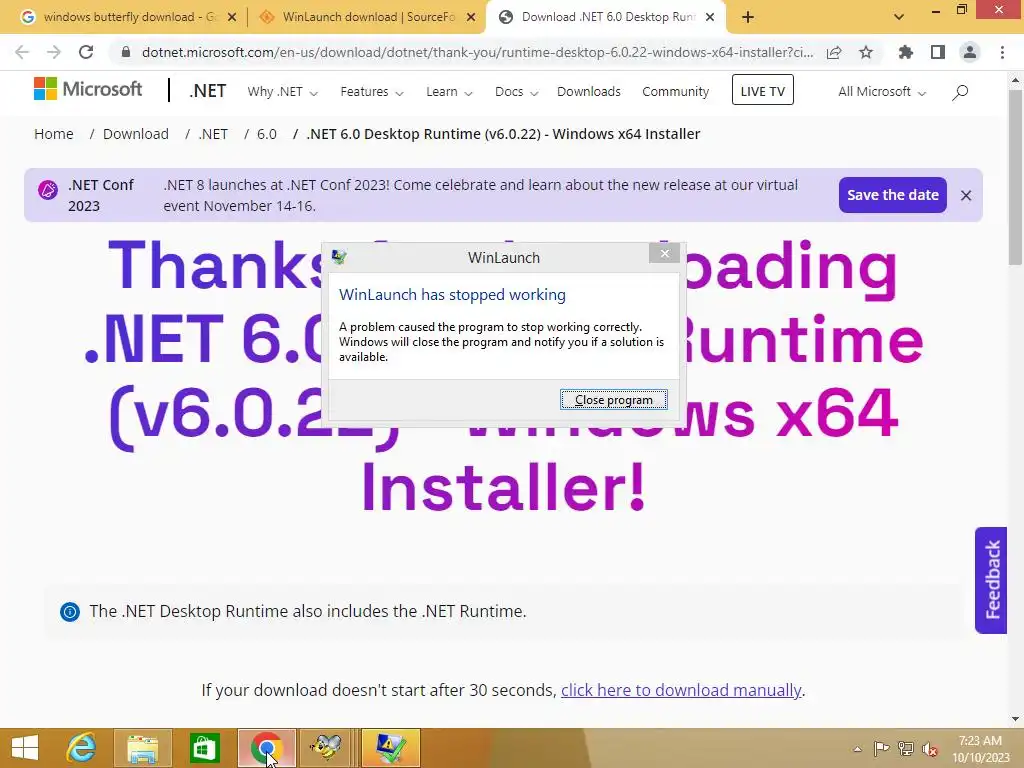Viewport: 1024px width, 768px height.
Task: Show hidden tray icons arrow
Action: (857, 748)
